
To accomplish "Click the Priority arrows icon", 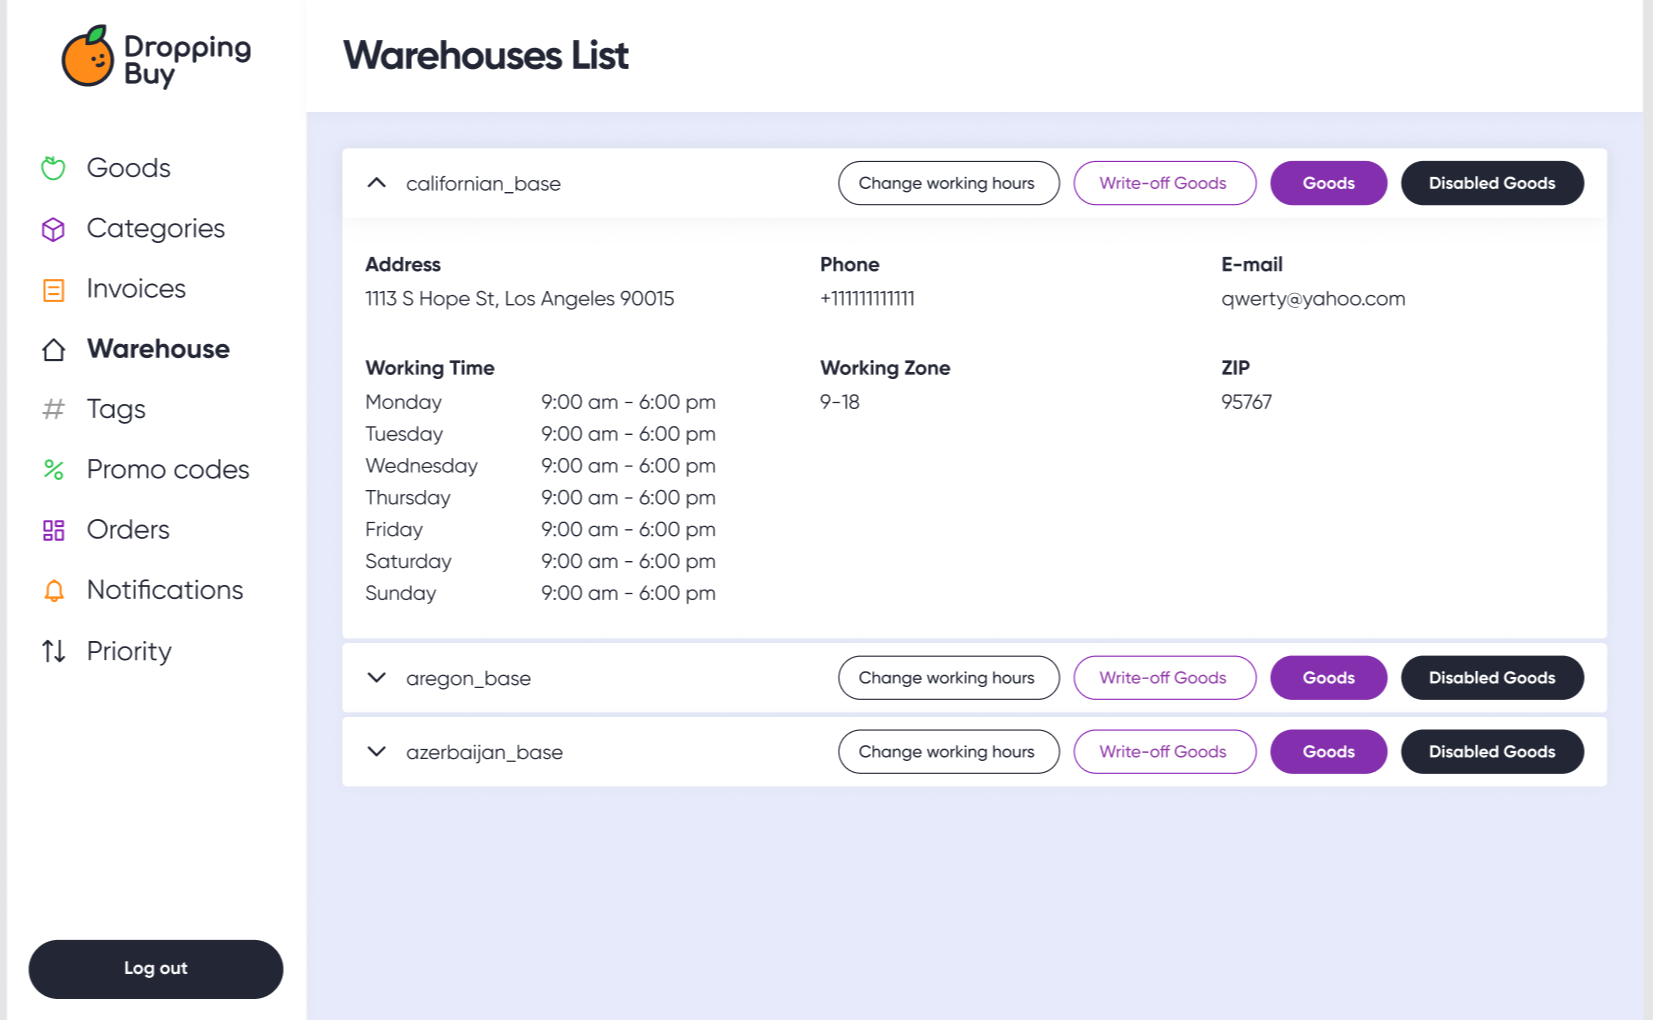I will coord(54,651).
